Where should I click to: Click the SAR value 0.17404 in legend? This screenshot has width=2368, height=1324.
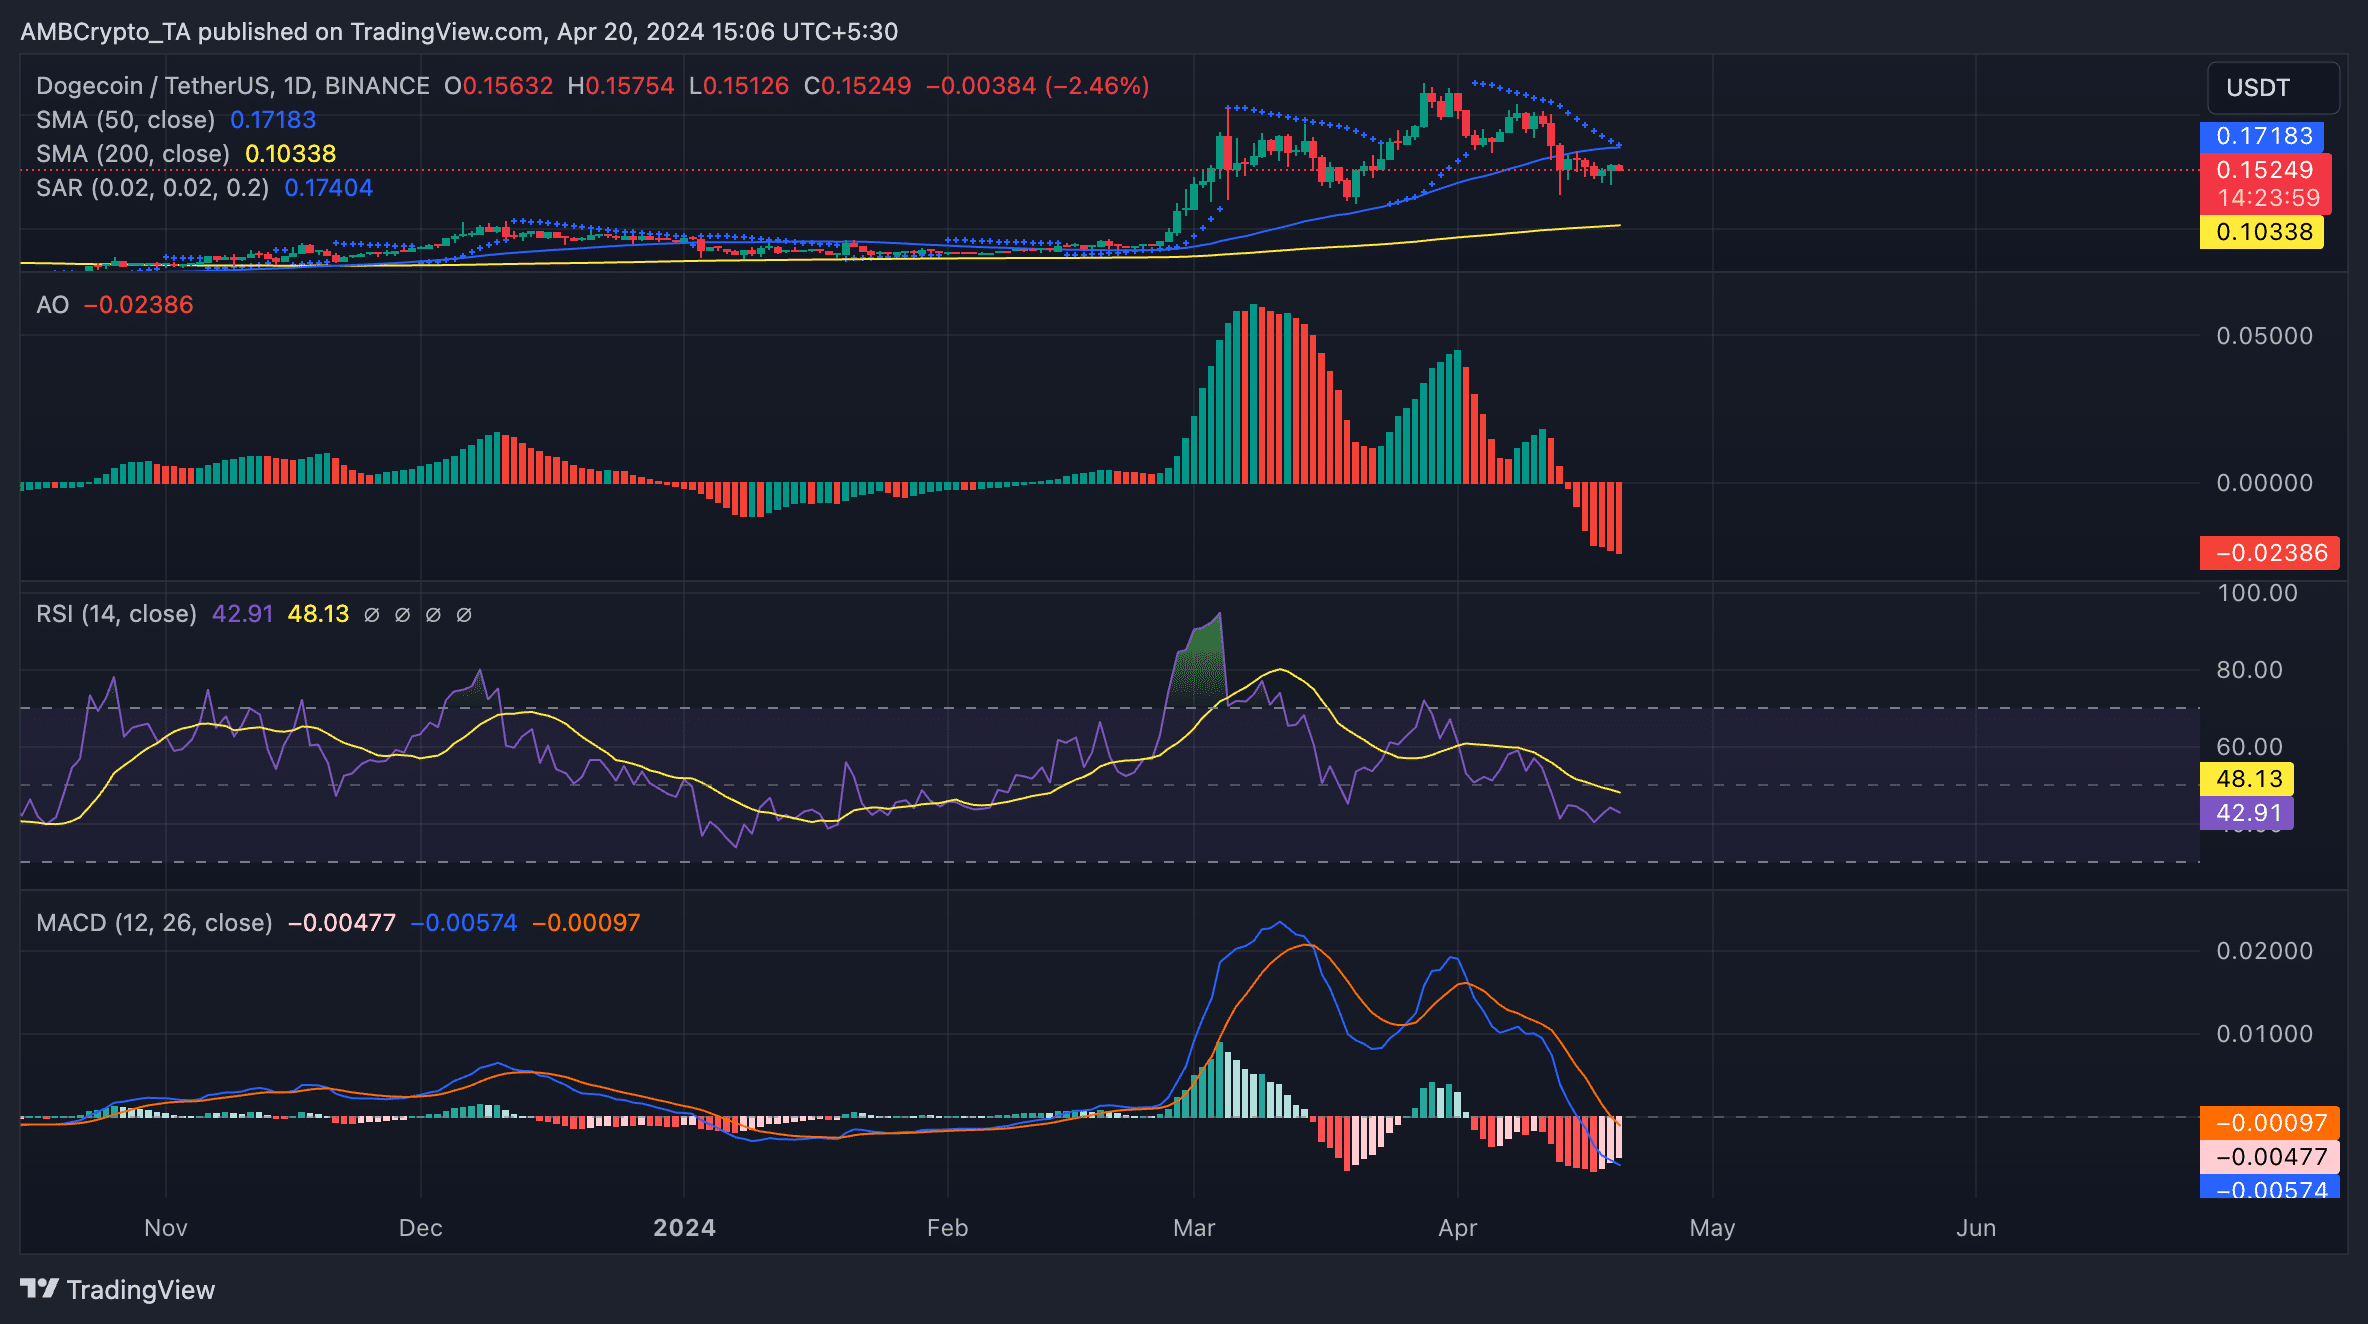click(329, 188)
